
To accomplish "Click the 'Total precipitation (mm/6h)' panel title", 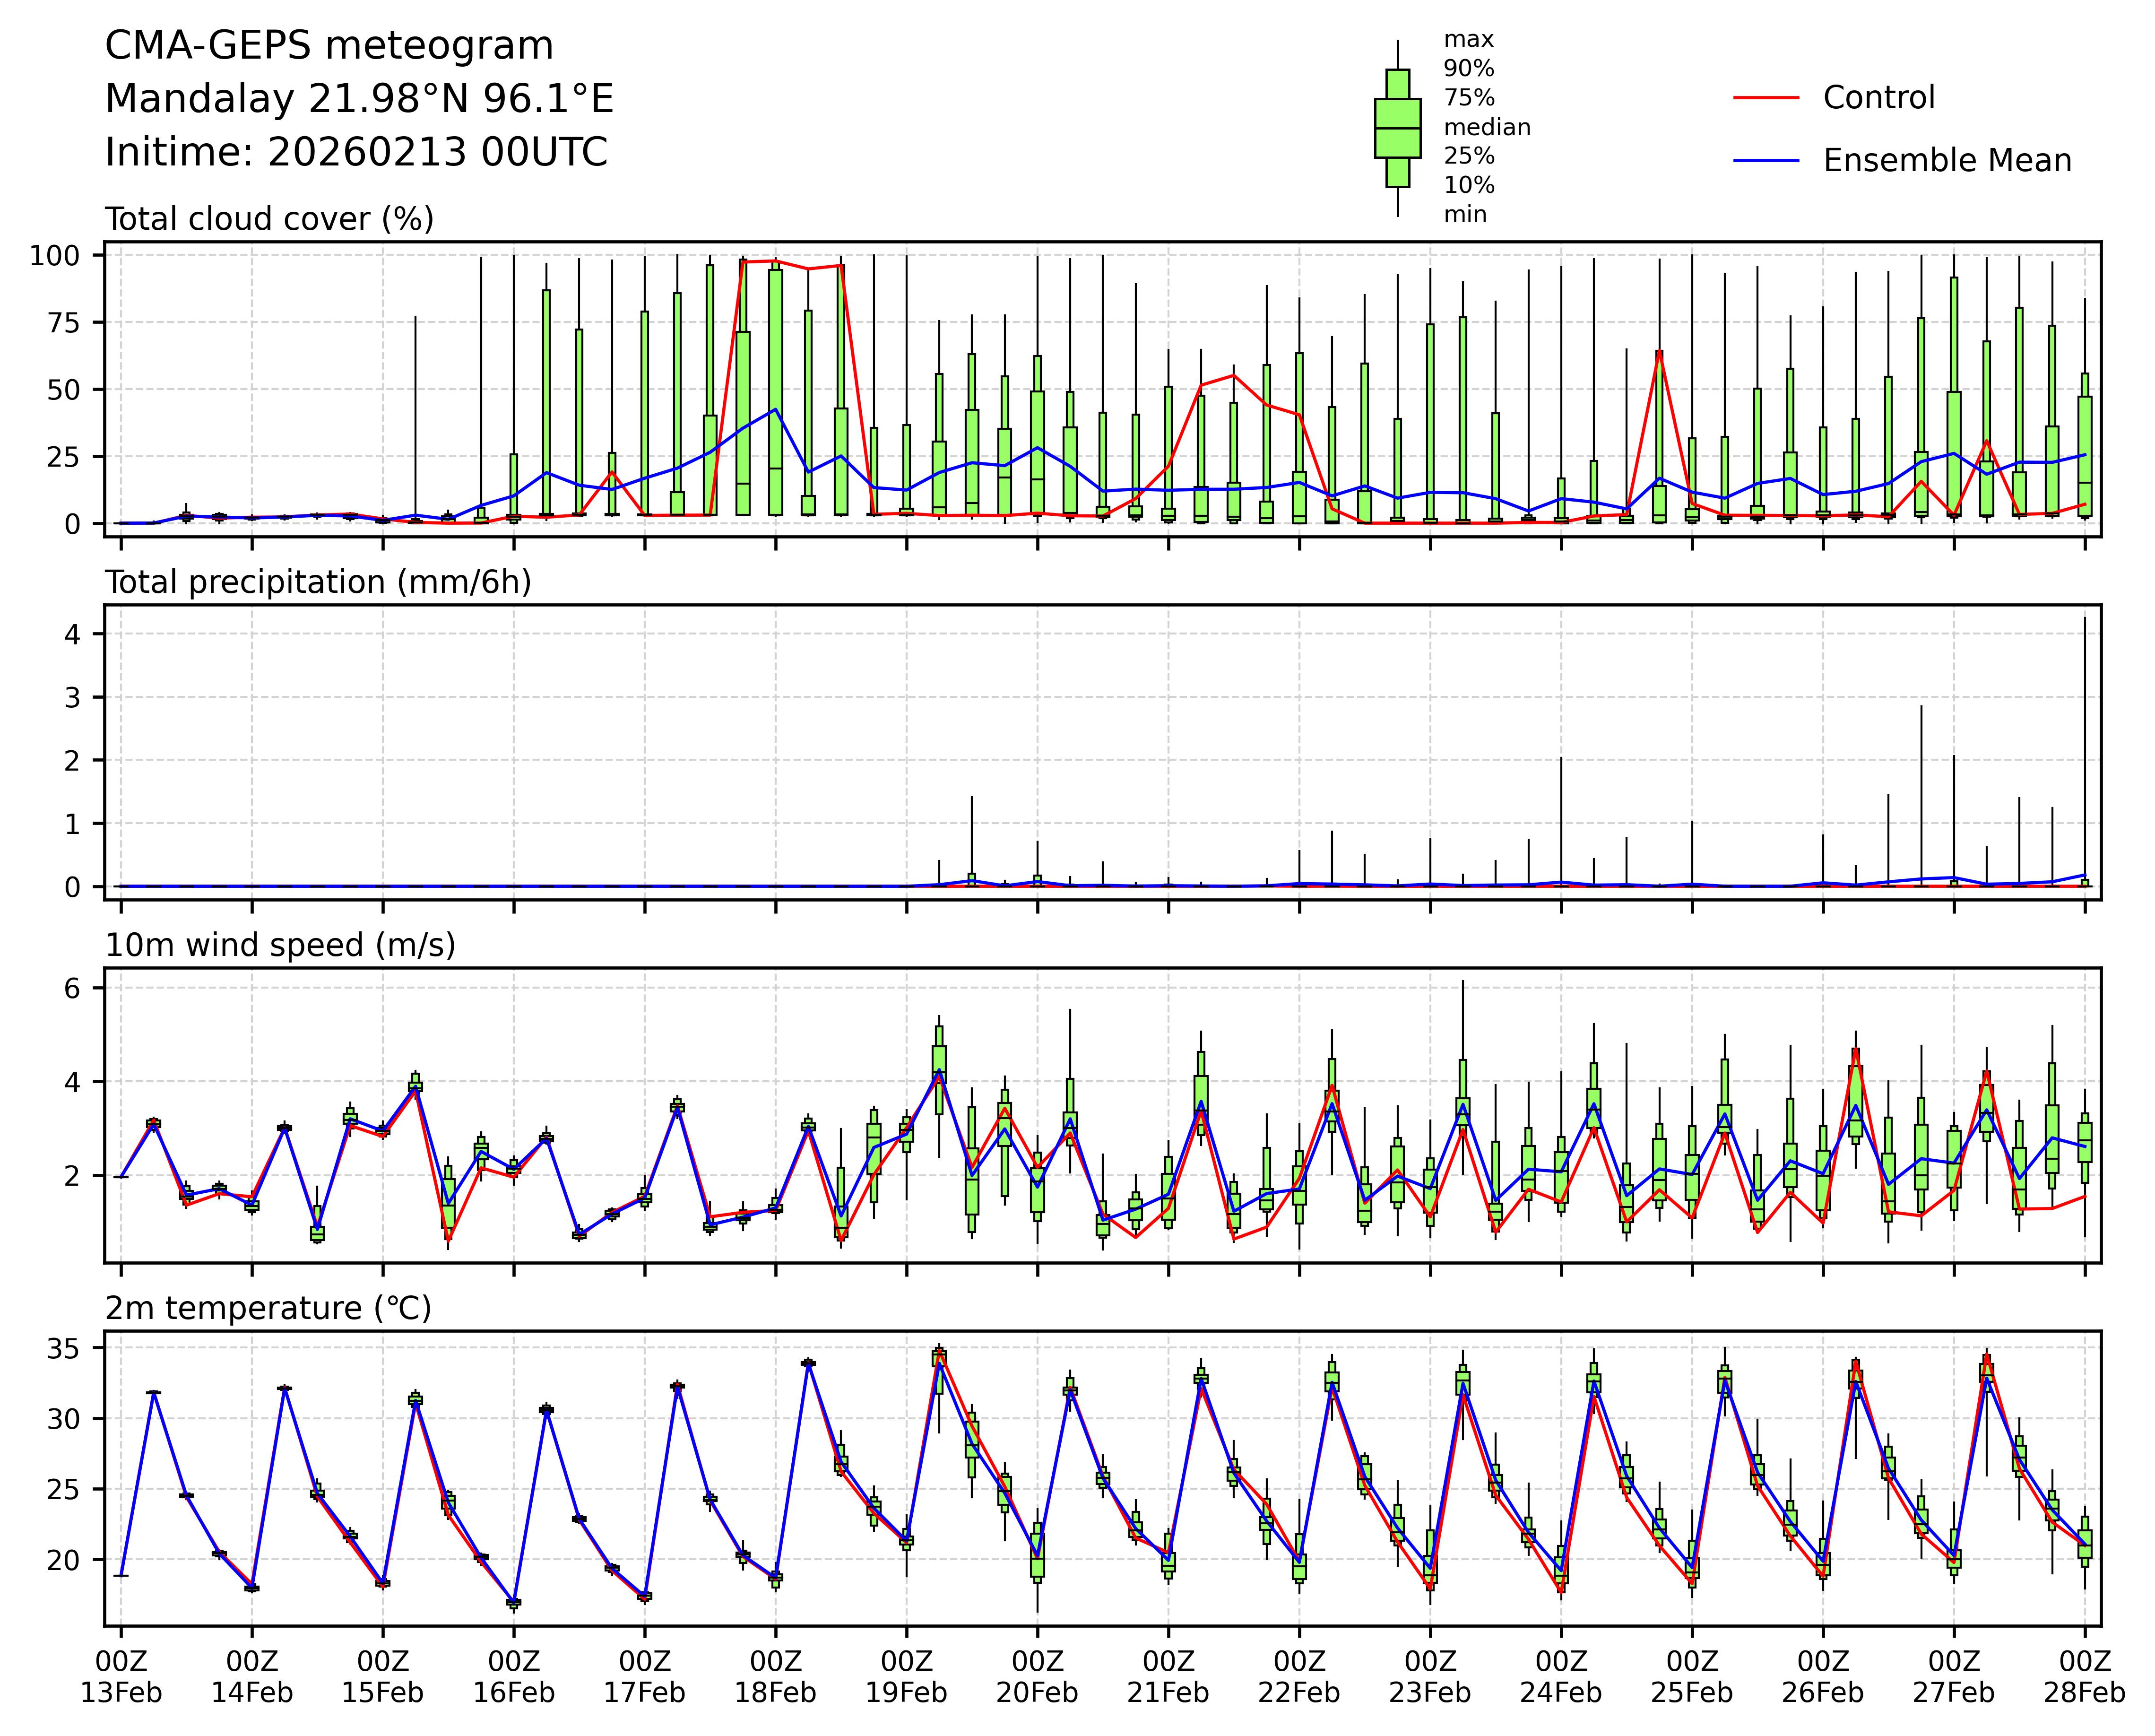I will [x=318, y=582].
